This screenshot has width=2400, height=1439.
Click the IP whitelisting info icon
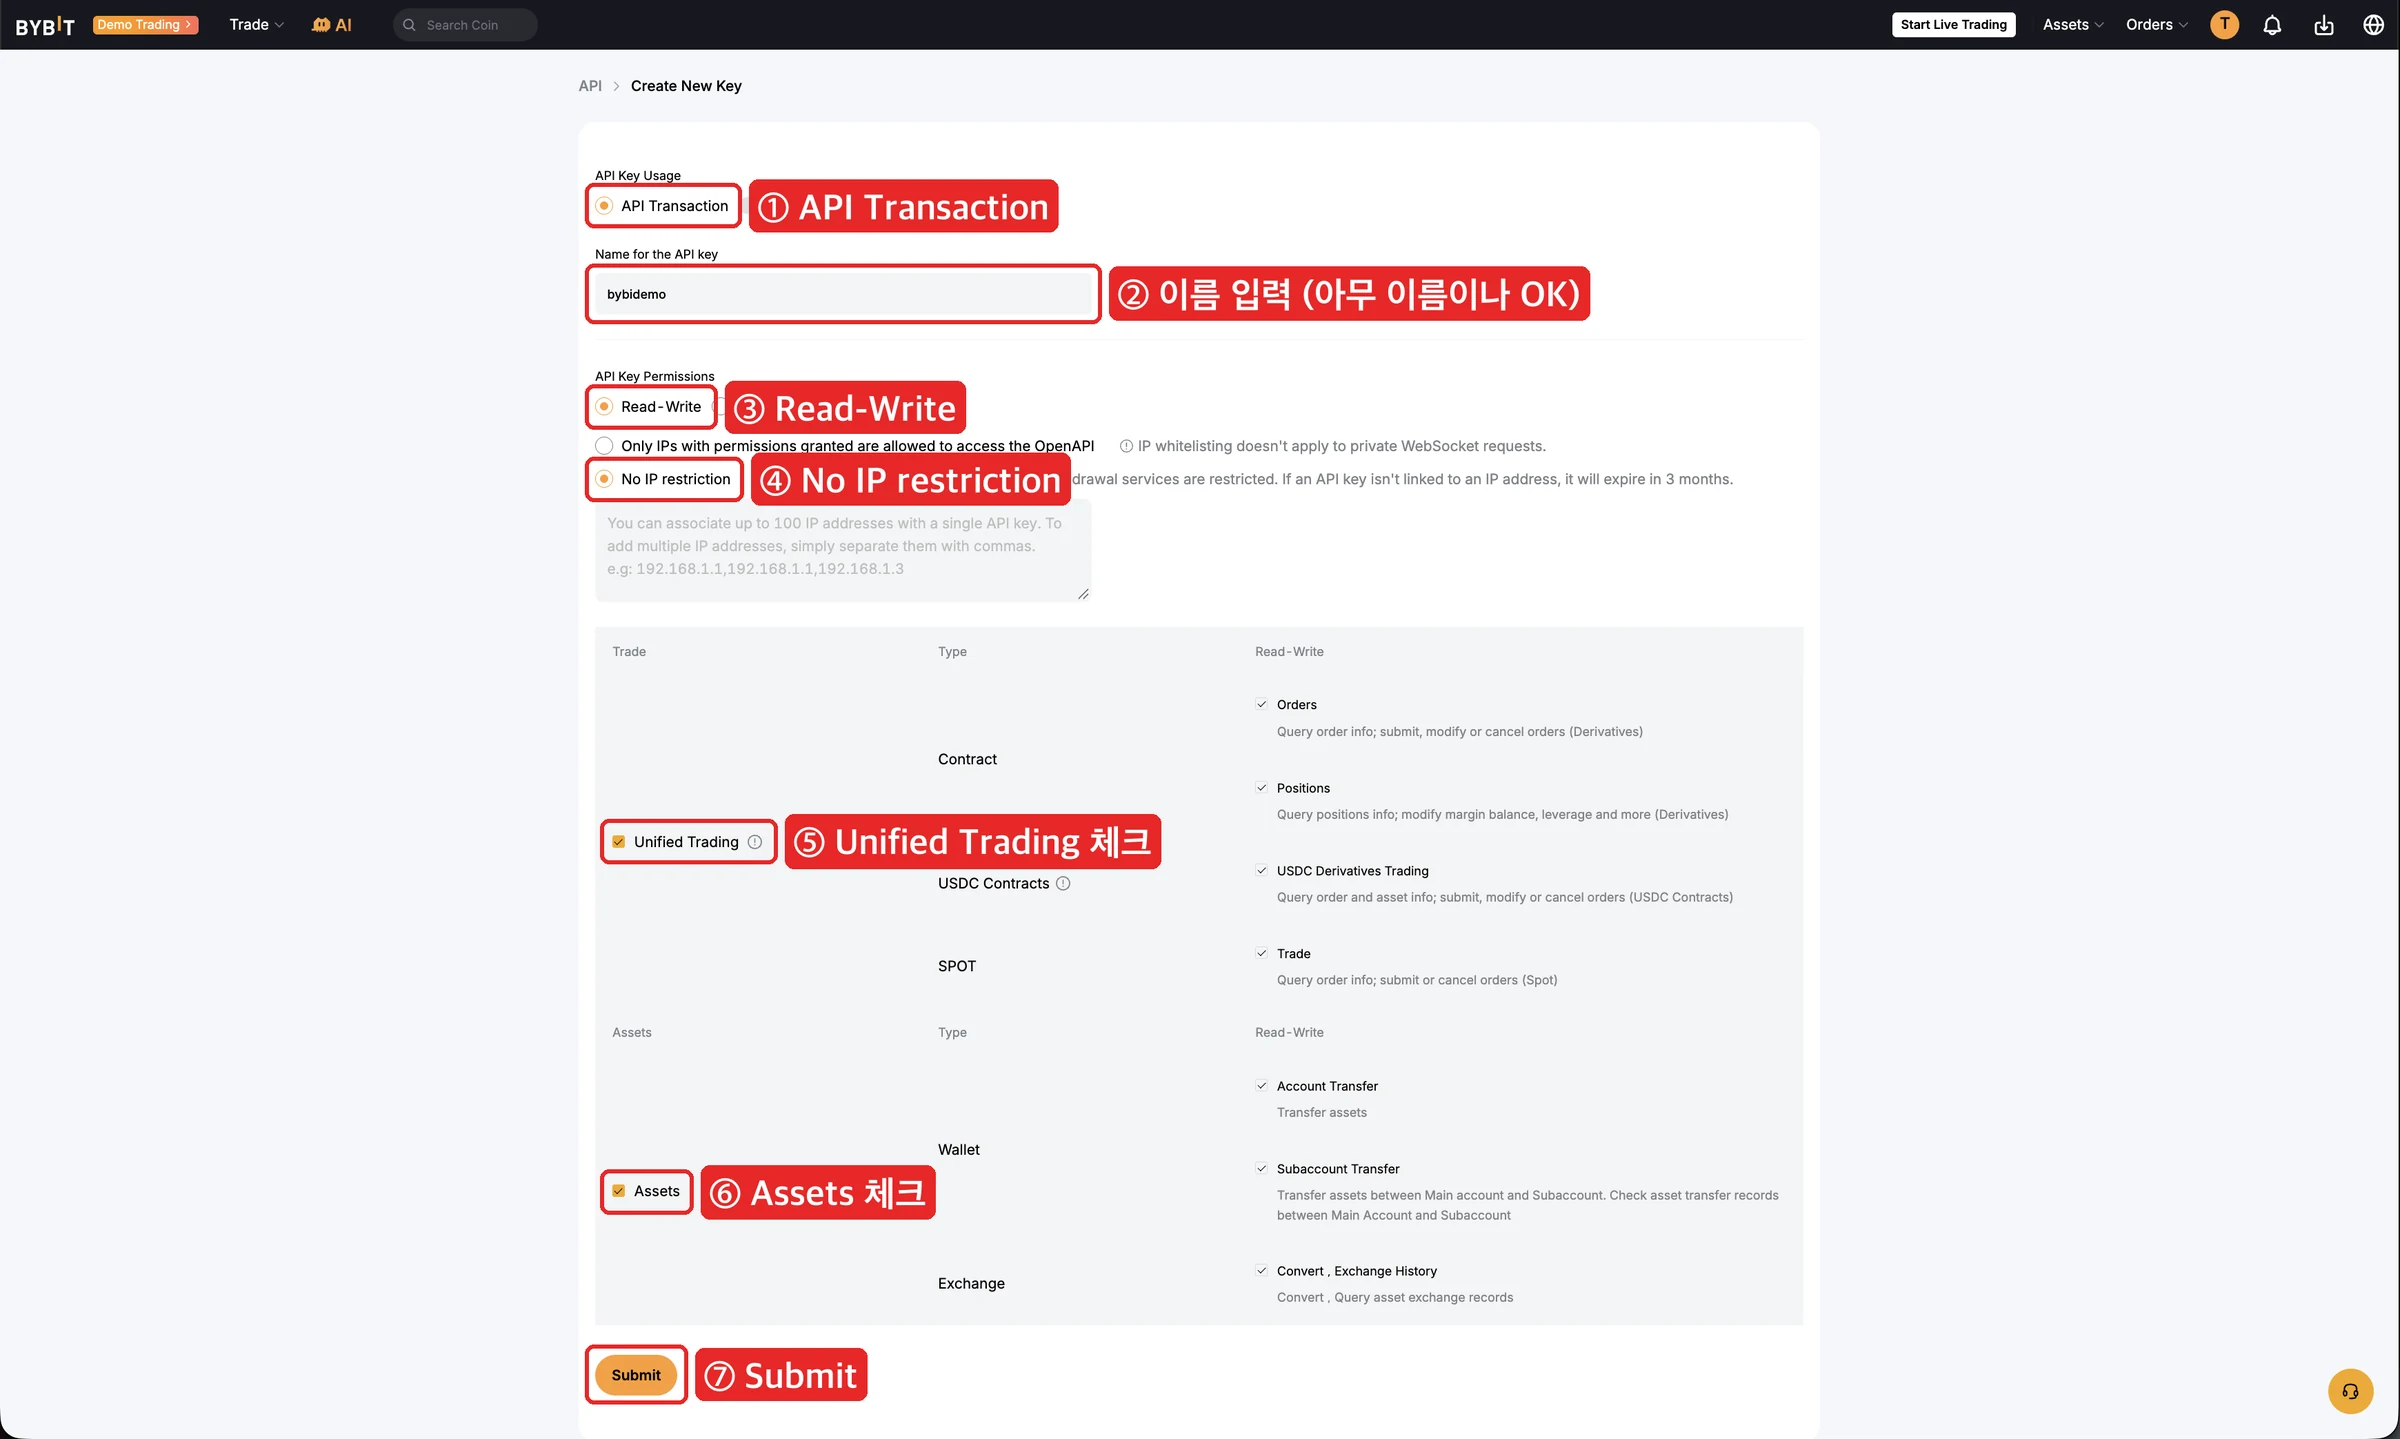1126,446
